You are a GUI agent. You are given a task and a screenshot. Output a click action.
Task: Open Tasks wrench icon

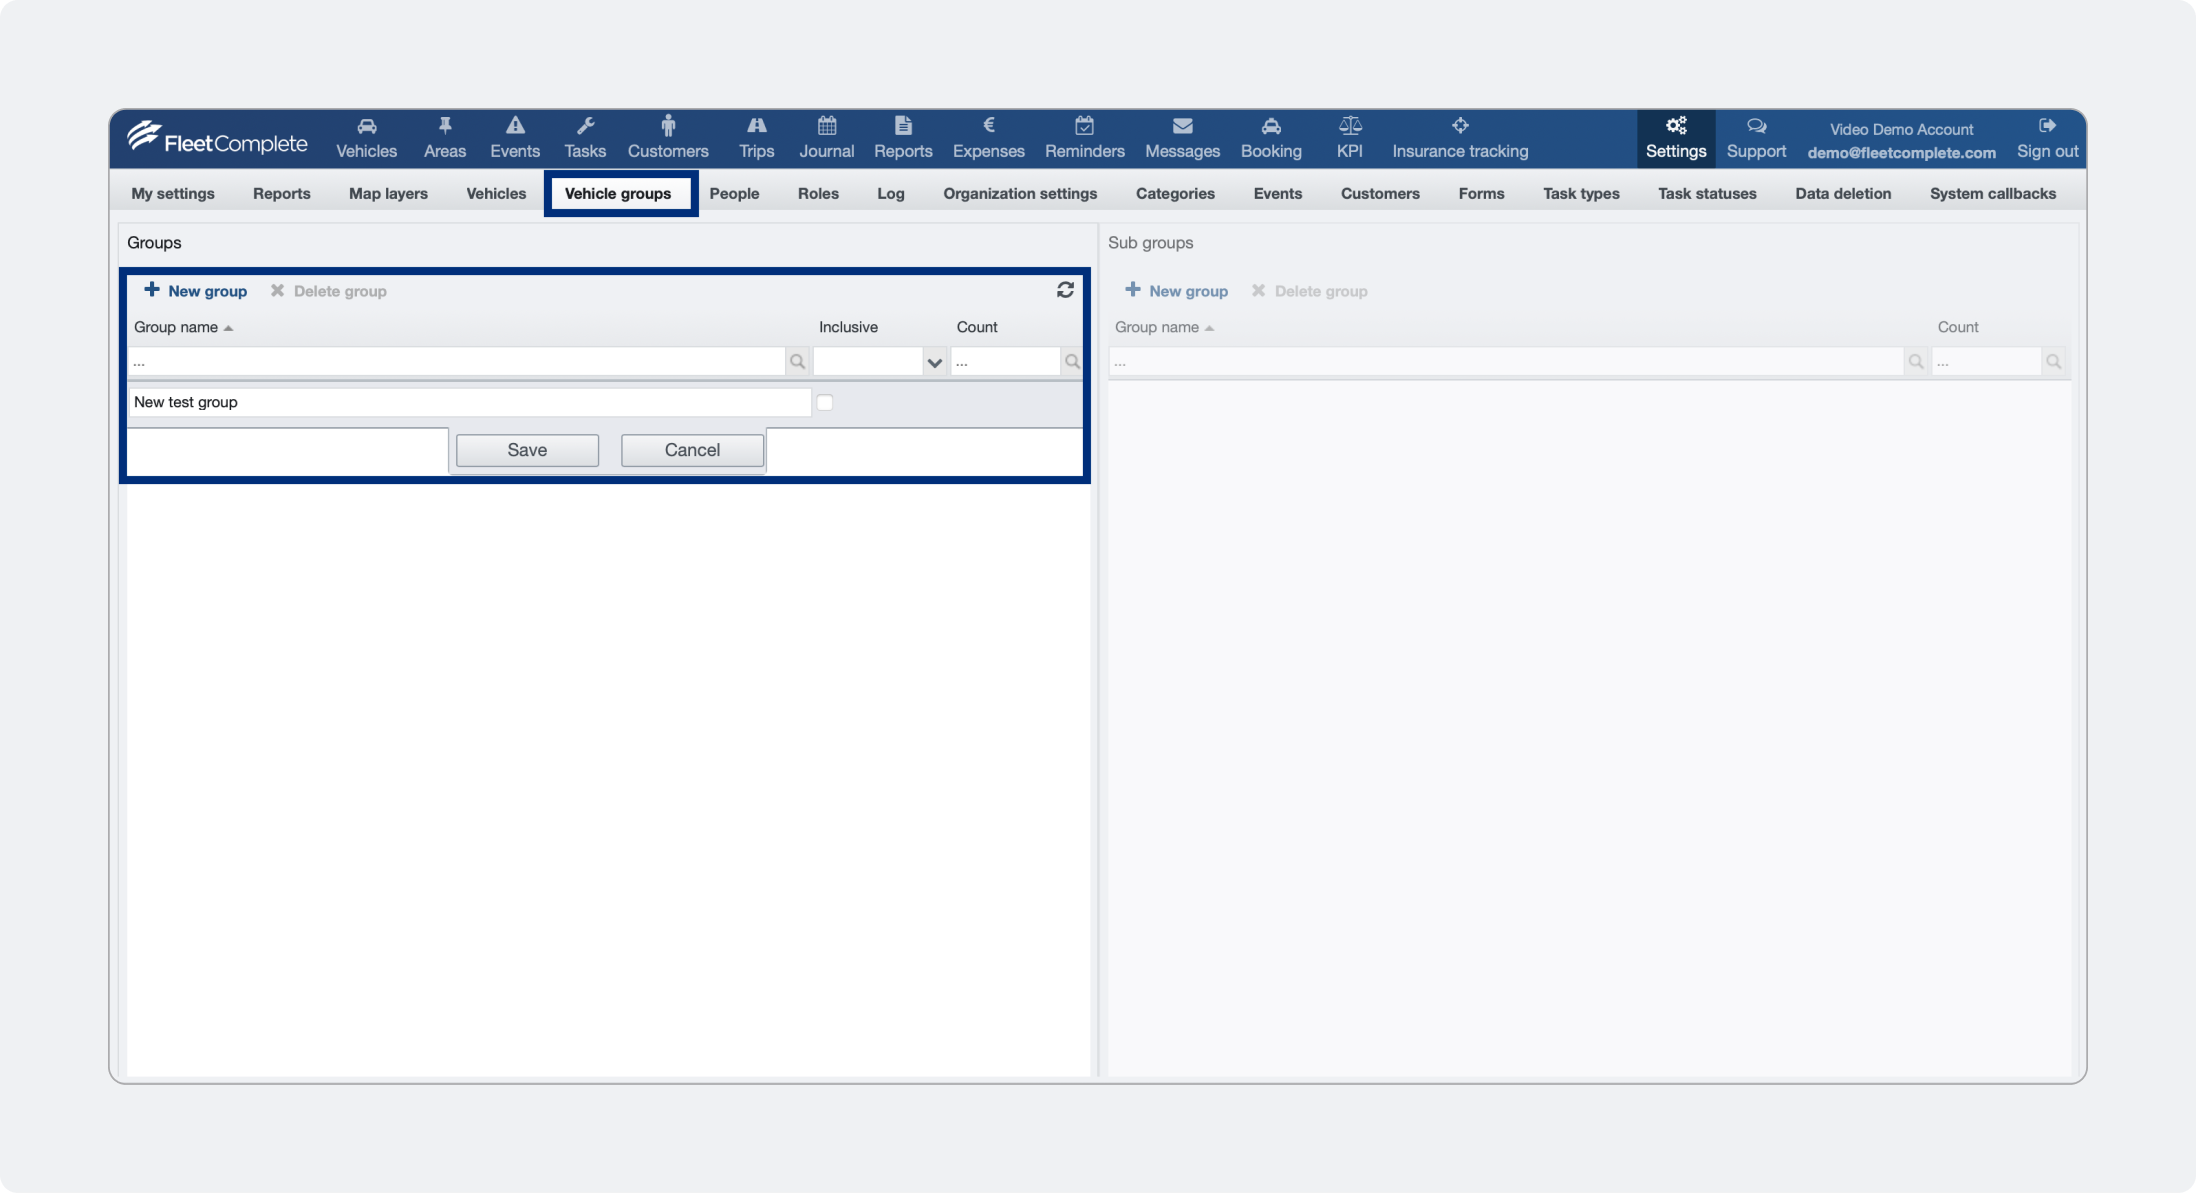pyautogui.click(x=585, y=126)
